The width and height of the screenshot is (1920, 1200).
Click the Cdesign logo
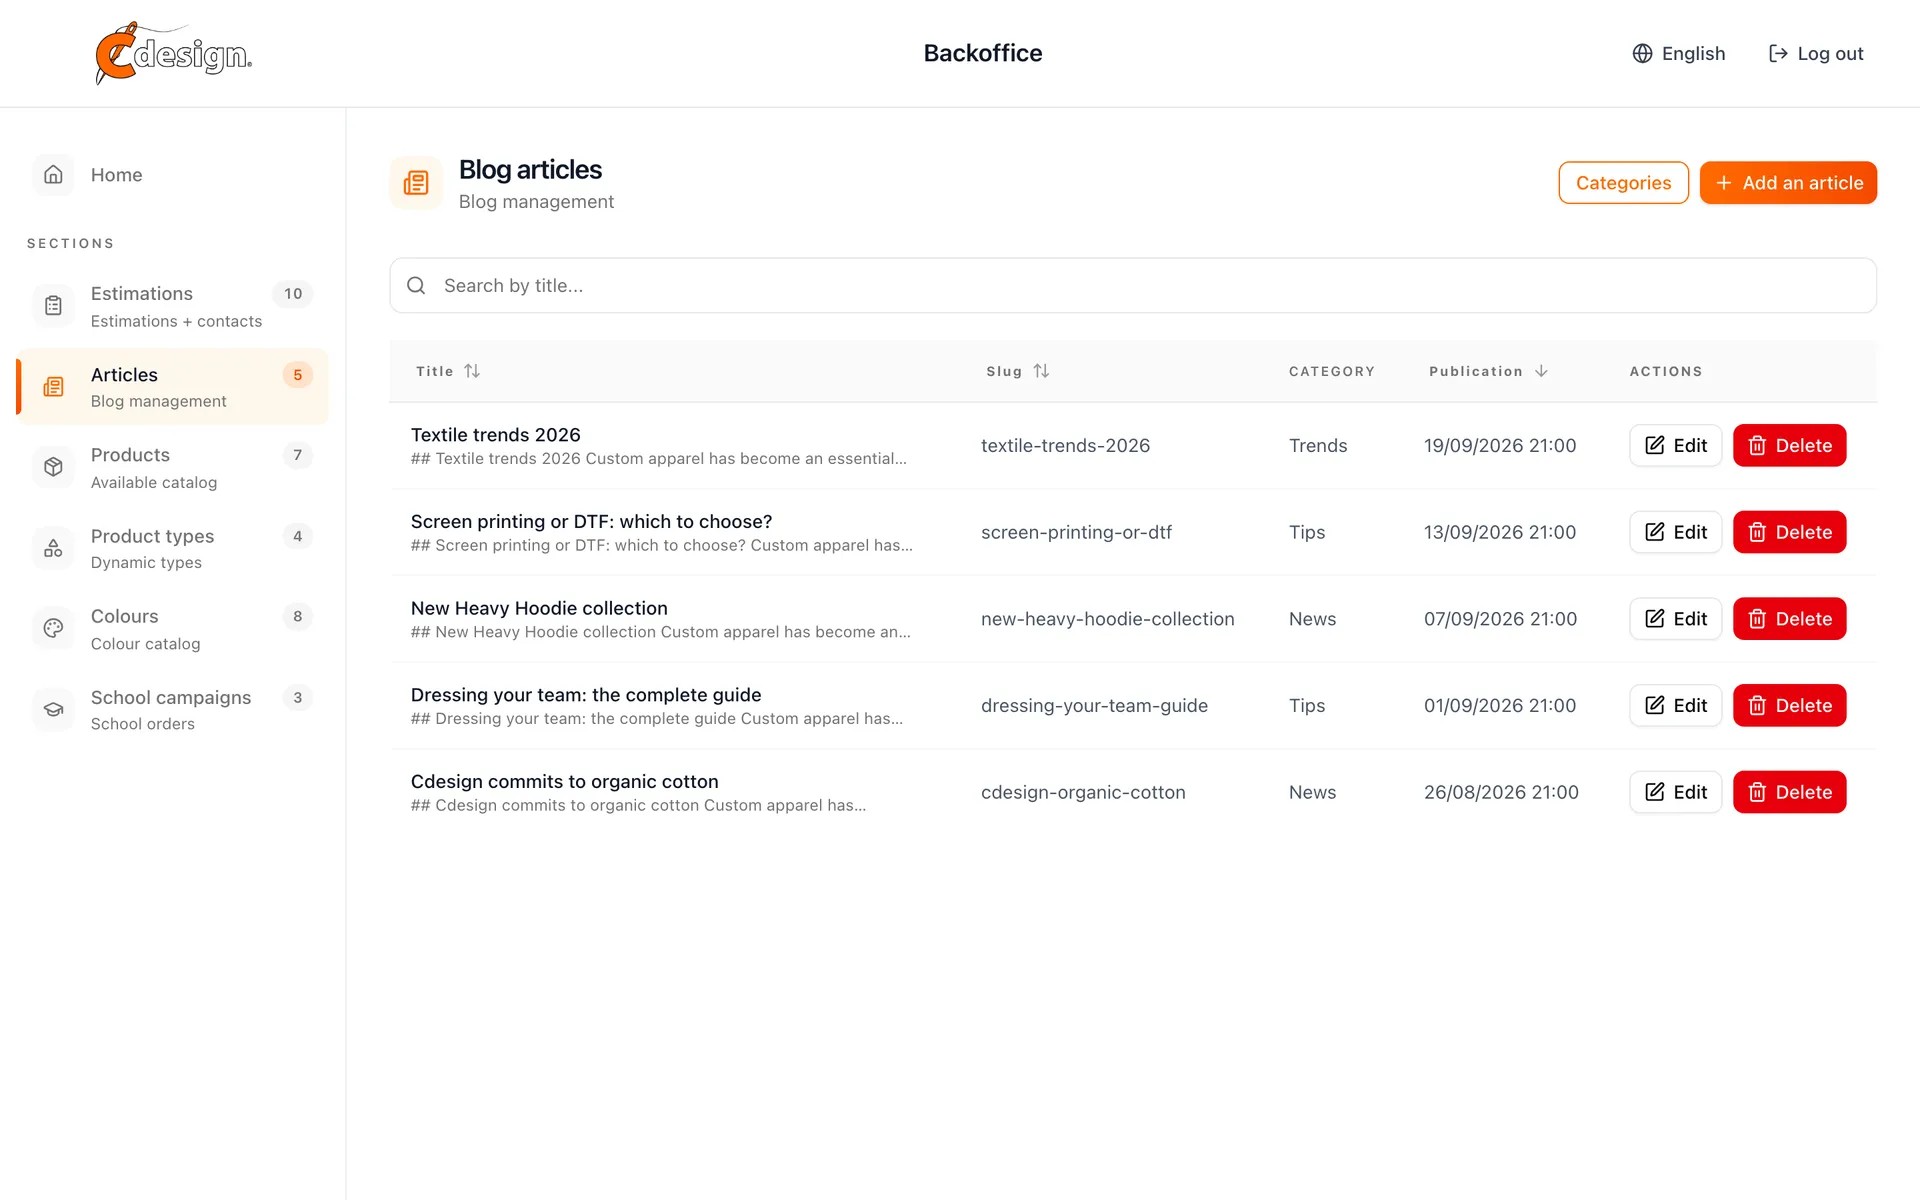point(173,53)
